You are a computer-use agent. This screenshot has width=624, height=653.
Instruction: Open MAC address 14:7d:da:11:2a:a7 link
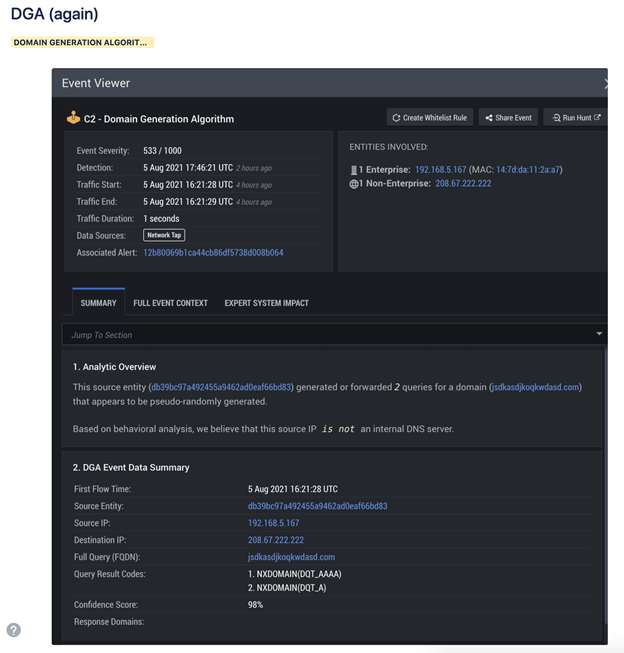click(x=528, y=170)
